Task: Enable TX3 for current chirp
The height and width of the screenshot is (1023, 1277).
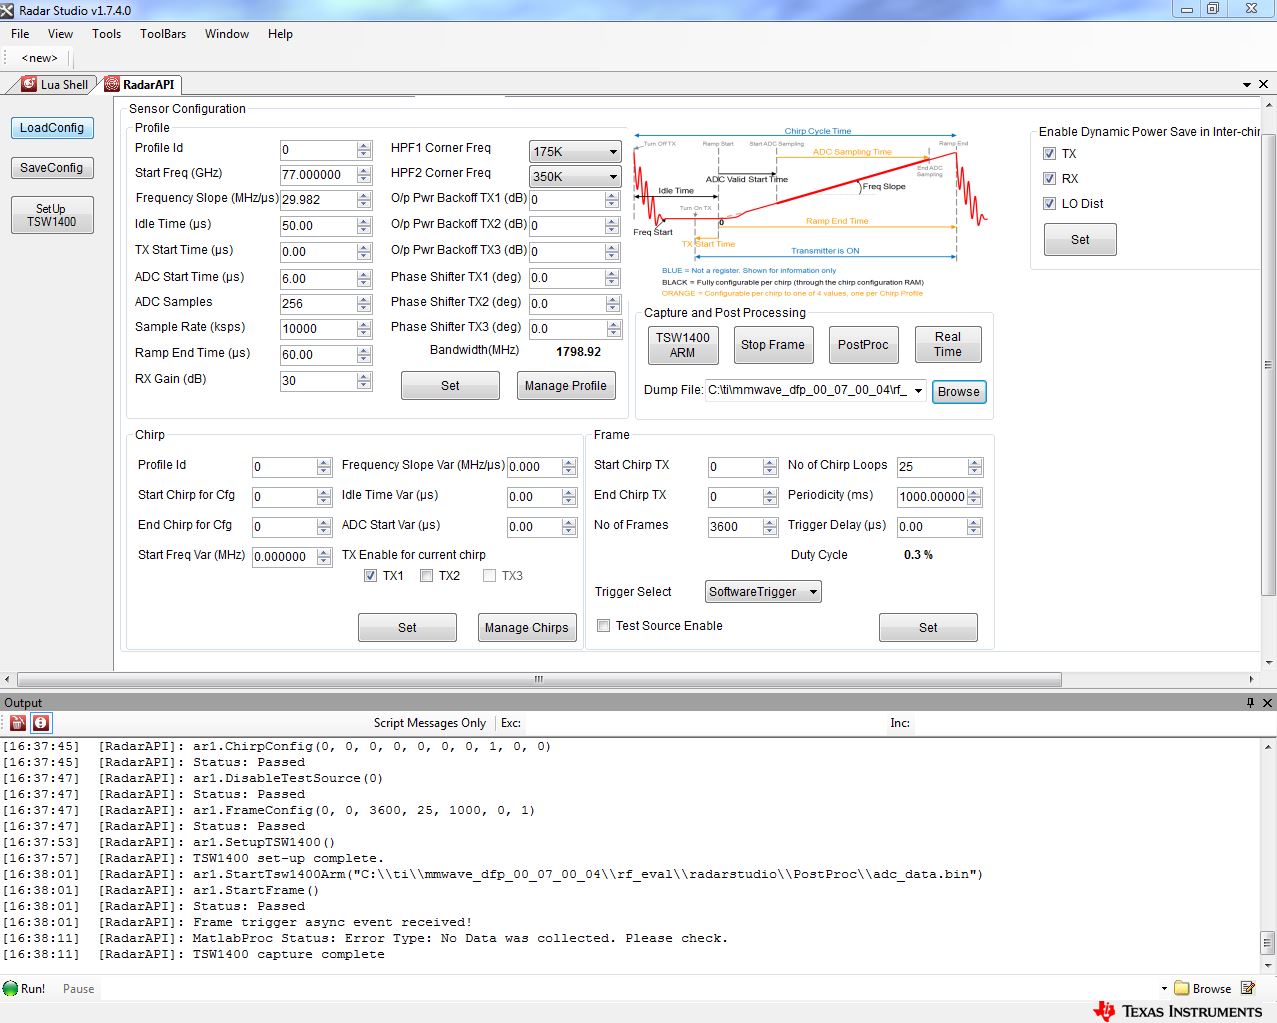Action: [489, 576]
